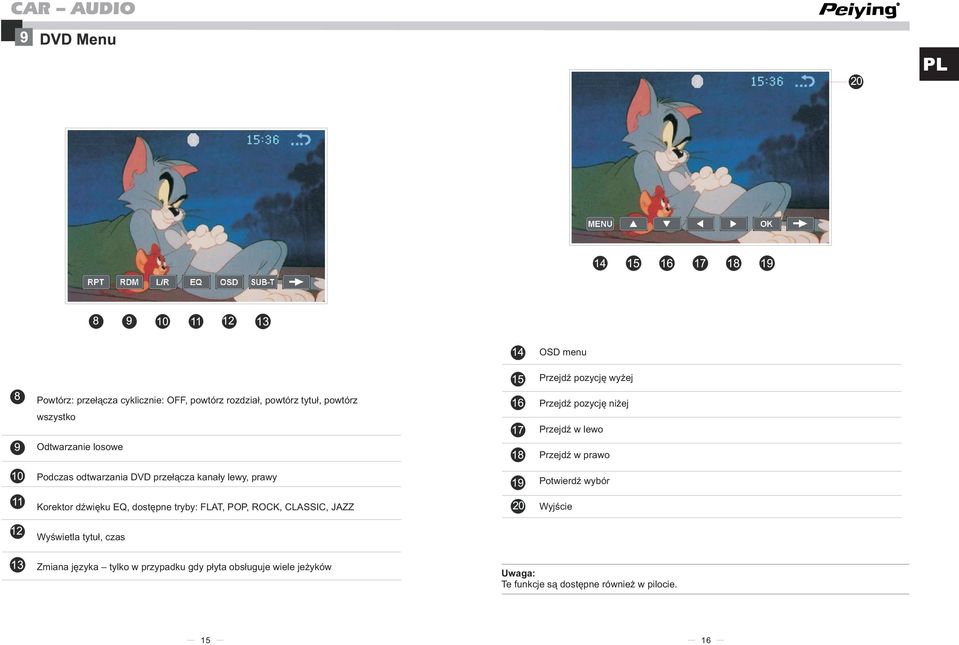Click the DVD Menu heading
The height and width of the screenshot is (645, 959).
78,39
